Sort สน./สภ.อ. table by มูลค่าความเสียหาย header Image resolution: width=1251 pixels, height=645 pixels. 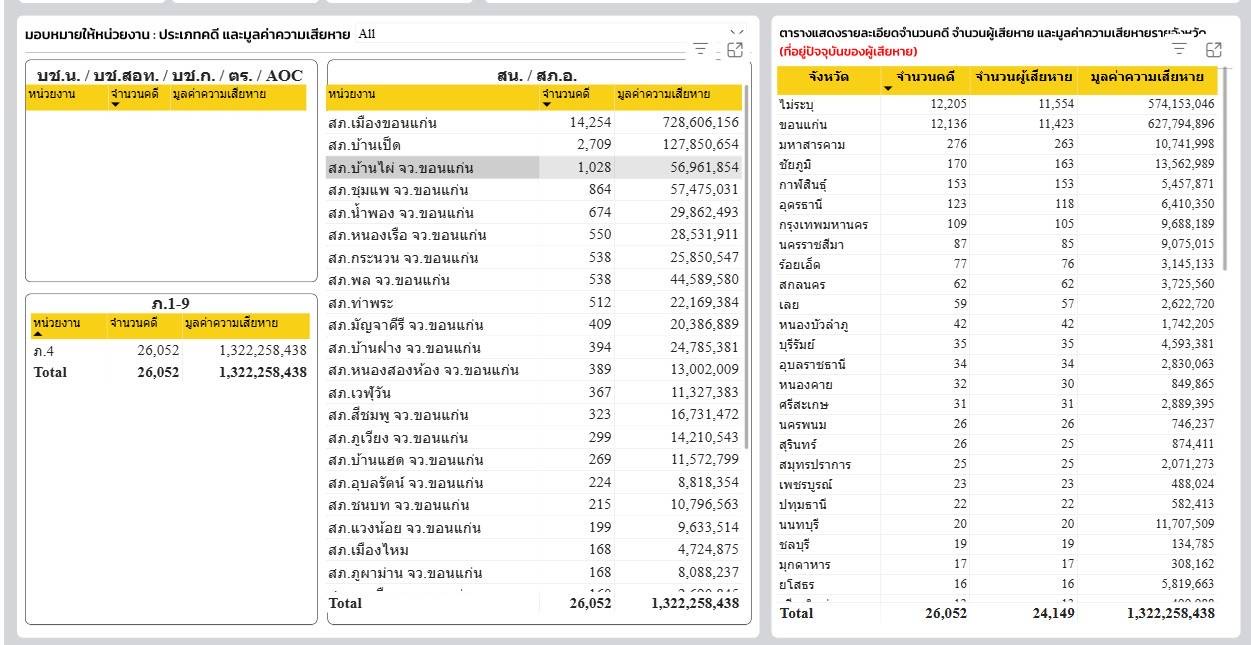click(663, 94)
